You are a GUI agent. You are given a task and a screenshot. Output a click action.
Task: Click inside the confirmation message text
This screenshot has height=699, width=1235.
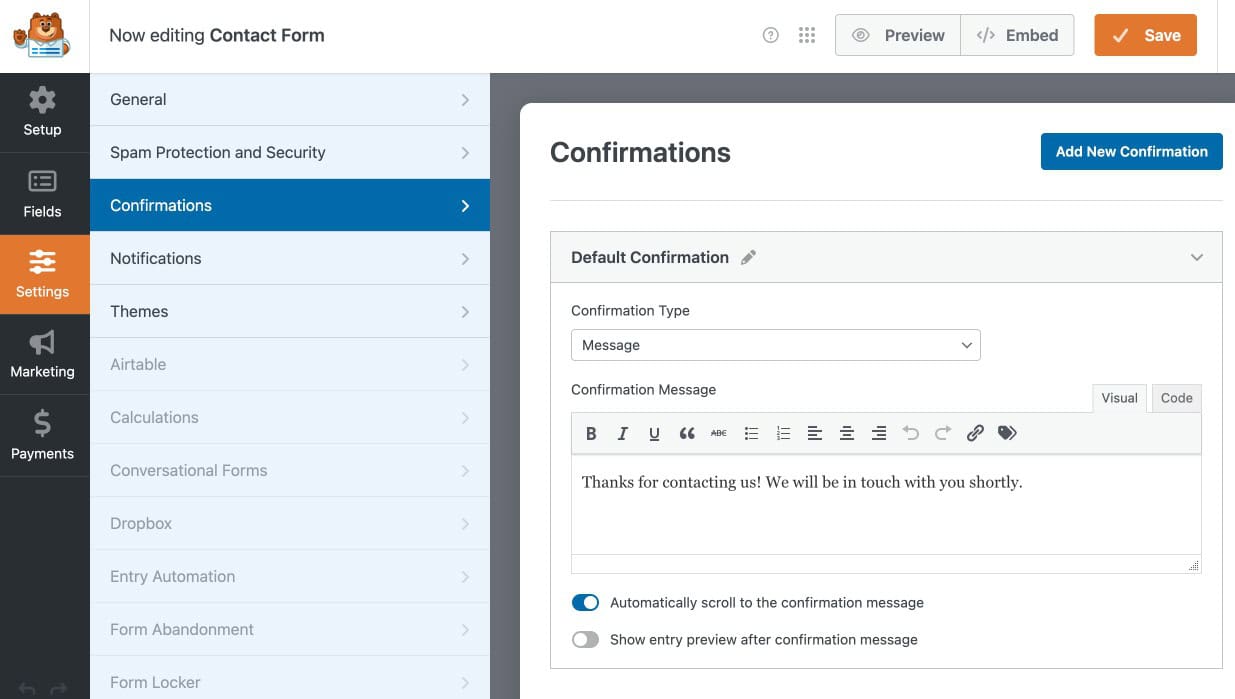point(801,482)
